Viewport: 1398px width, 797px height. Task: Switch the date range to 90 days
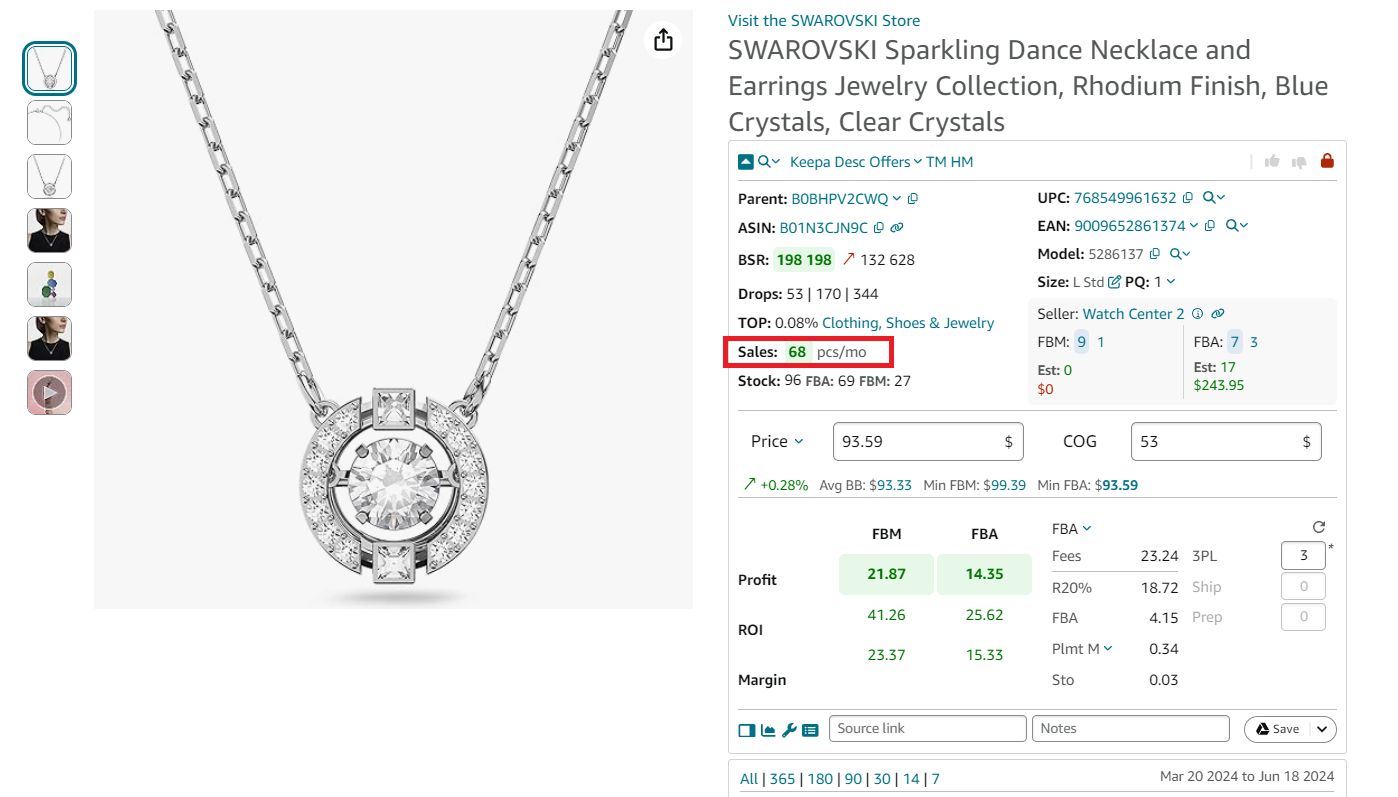(853, 778)
